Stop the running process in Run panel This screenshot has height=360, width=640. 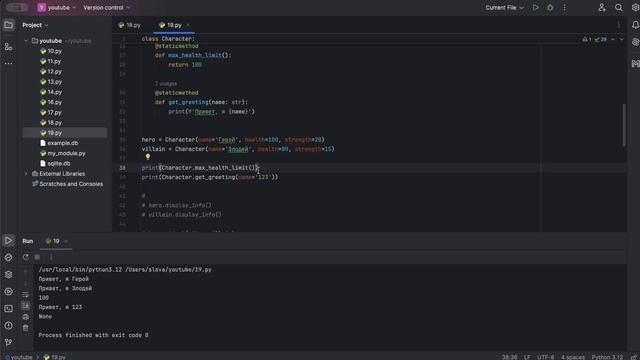(x=37, y=257)
